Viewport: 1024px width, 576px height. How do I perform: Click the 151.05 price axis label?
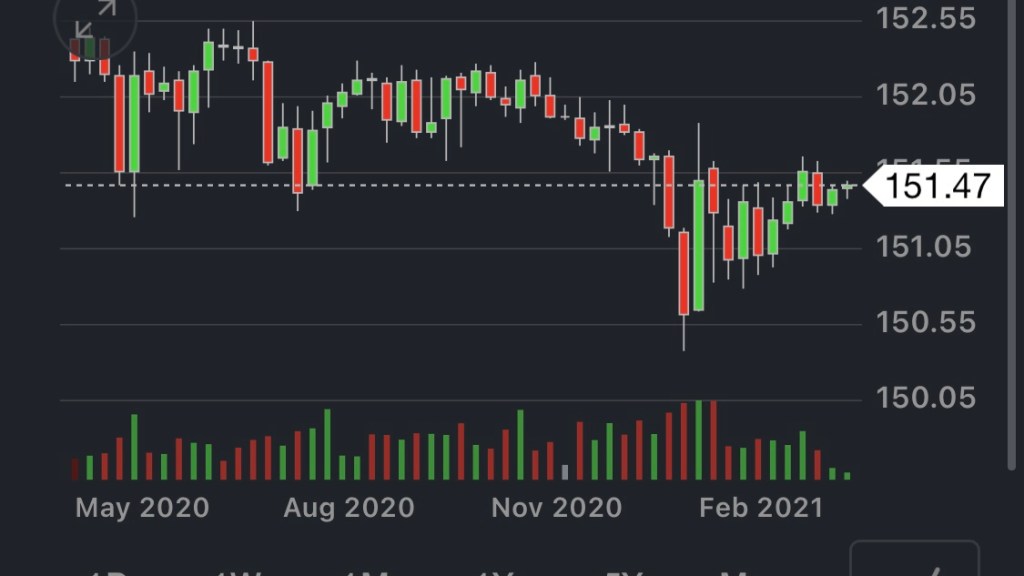[926, 246]
